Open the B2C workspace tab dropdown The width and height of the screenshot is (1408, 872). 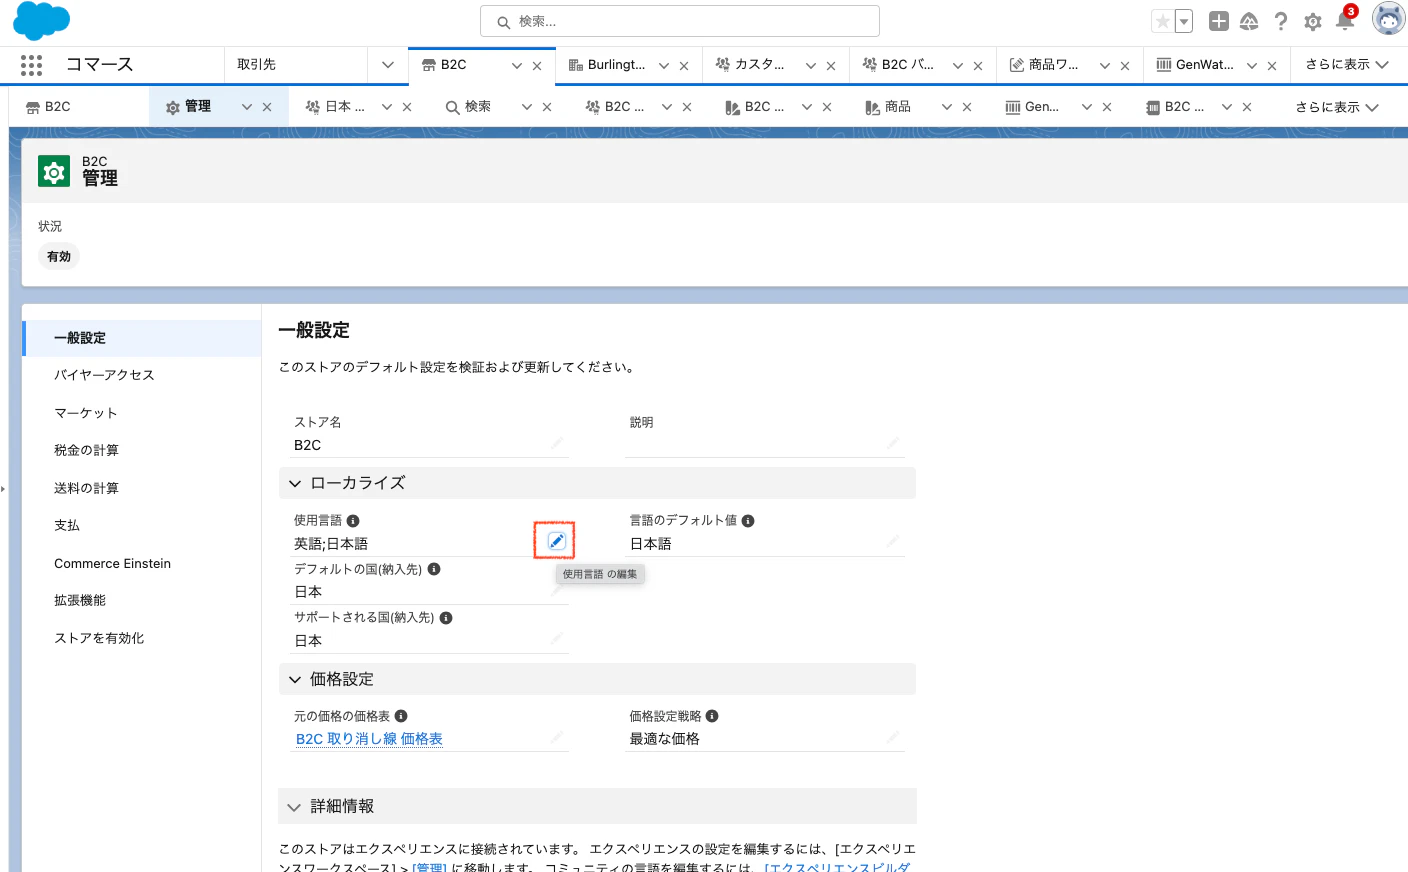[517, 66]
